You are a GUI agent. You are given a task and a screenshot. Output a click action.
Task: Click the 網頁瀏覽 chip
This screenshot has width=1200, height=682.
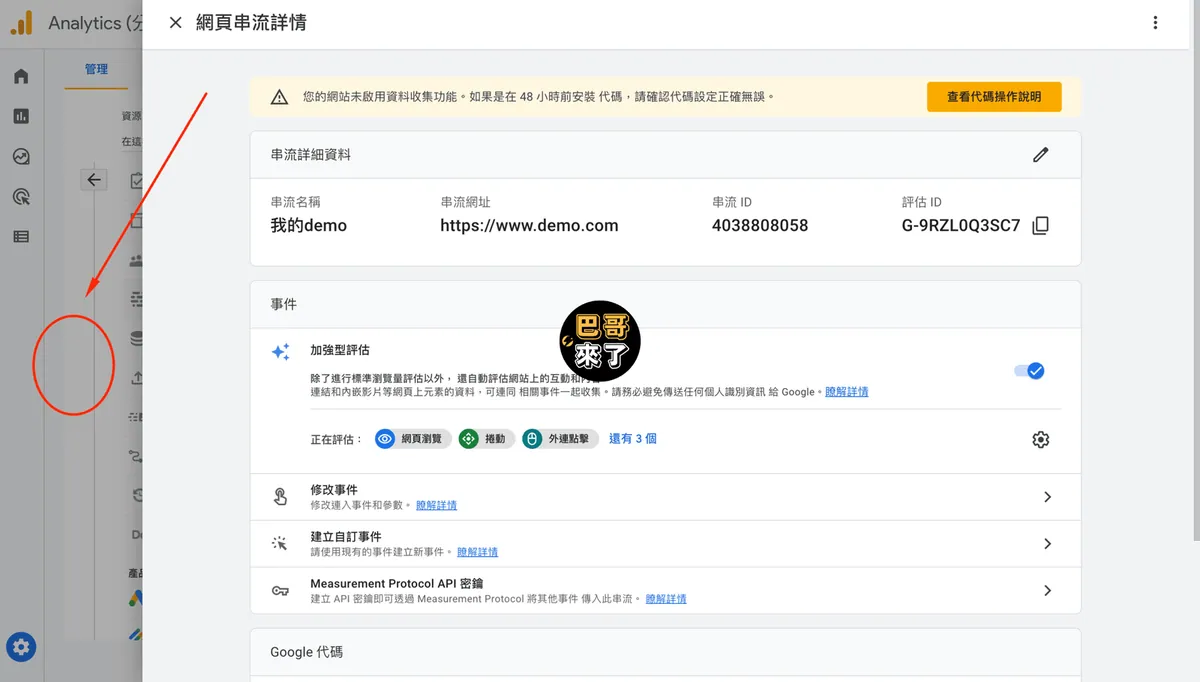coord(413,439)
